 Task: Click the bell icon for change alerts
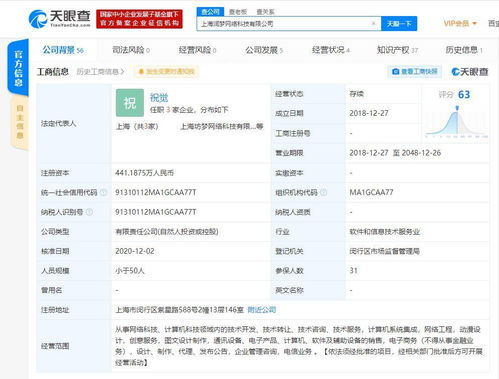coord(141,72)
